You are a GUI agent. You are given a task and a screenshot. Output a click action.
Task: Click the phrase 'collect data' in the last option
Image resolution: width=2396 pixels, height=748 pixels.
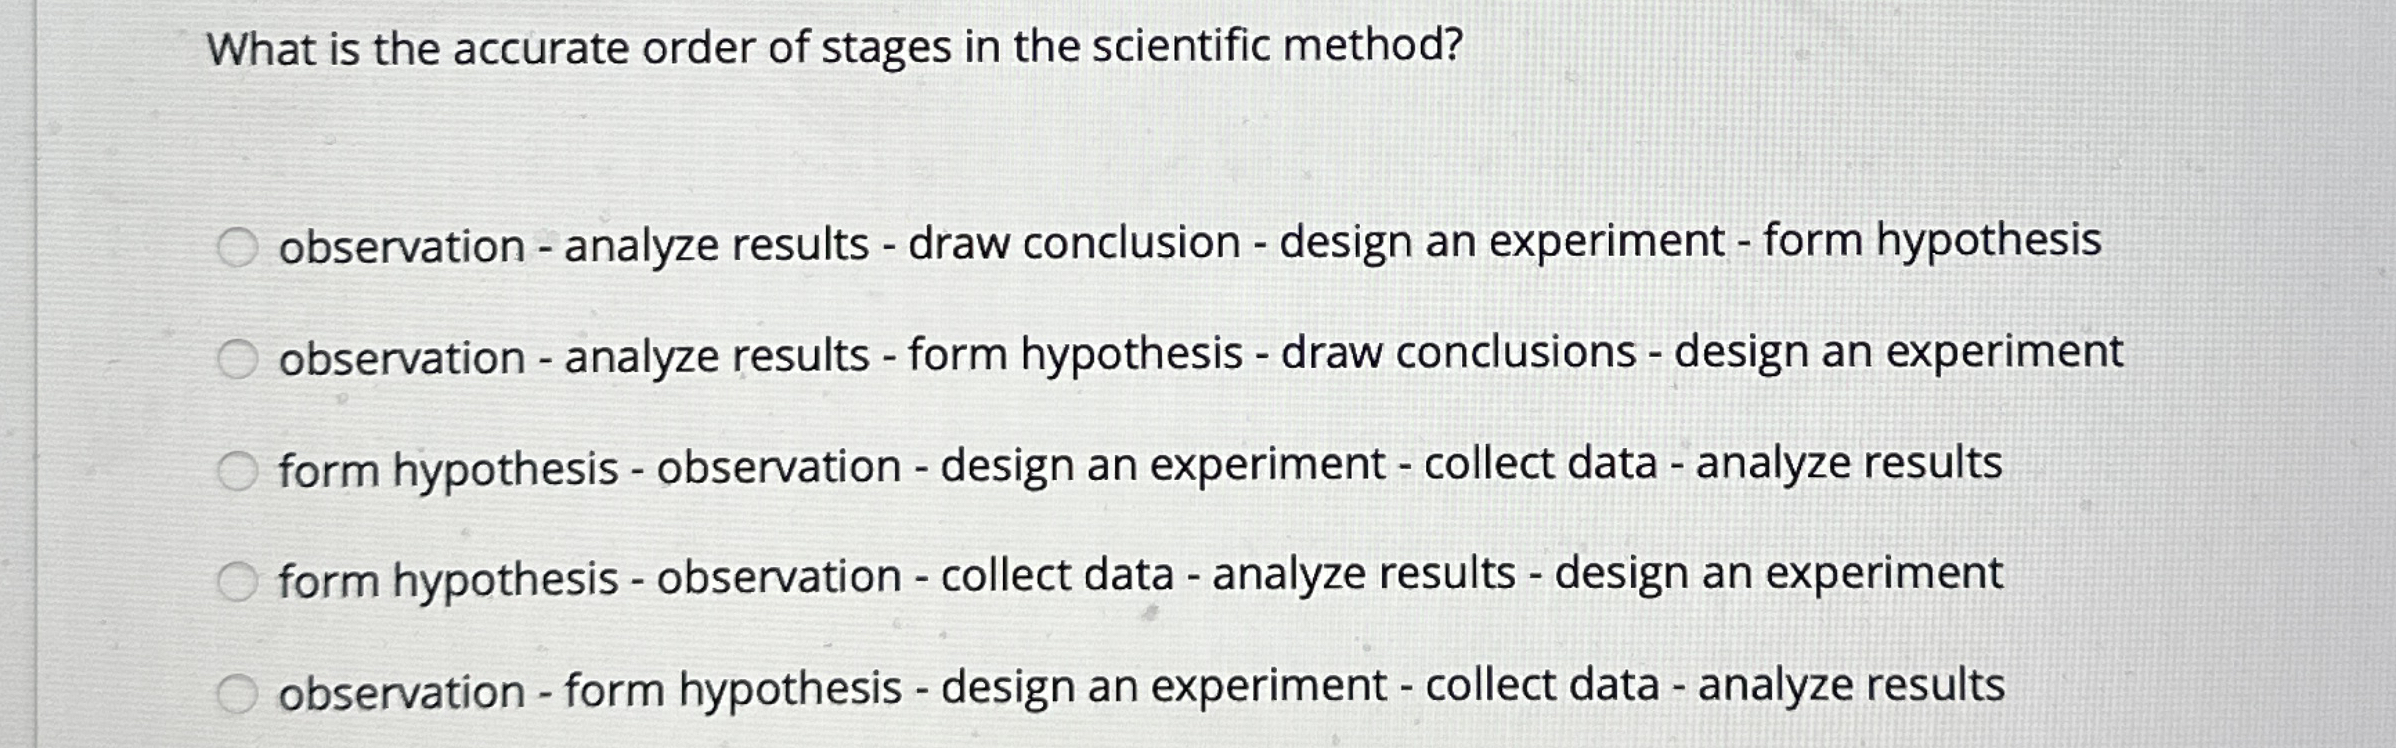pyautogui.click(x=1550, y=690)
